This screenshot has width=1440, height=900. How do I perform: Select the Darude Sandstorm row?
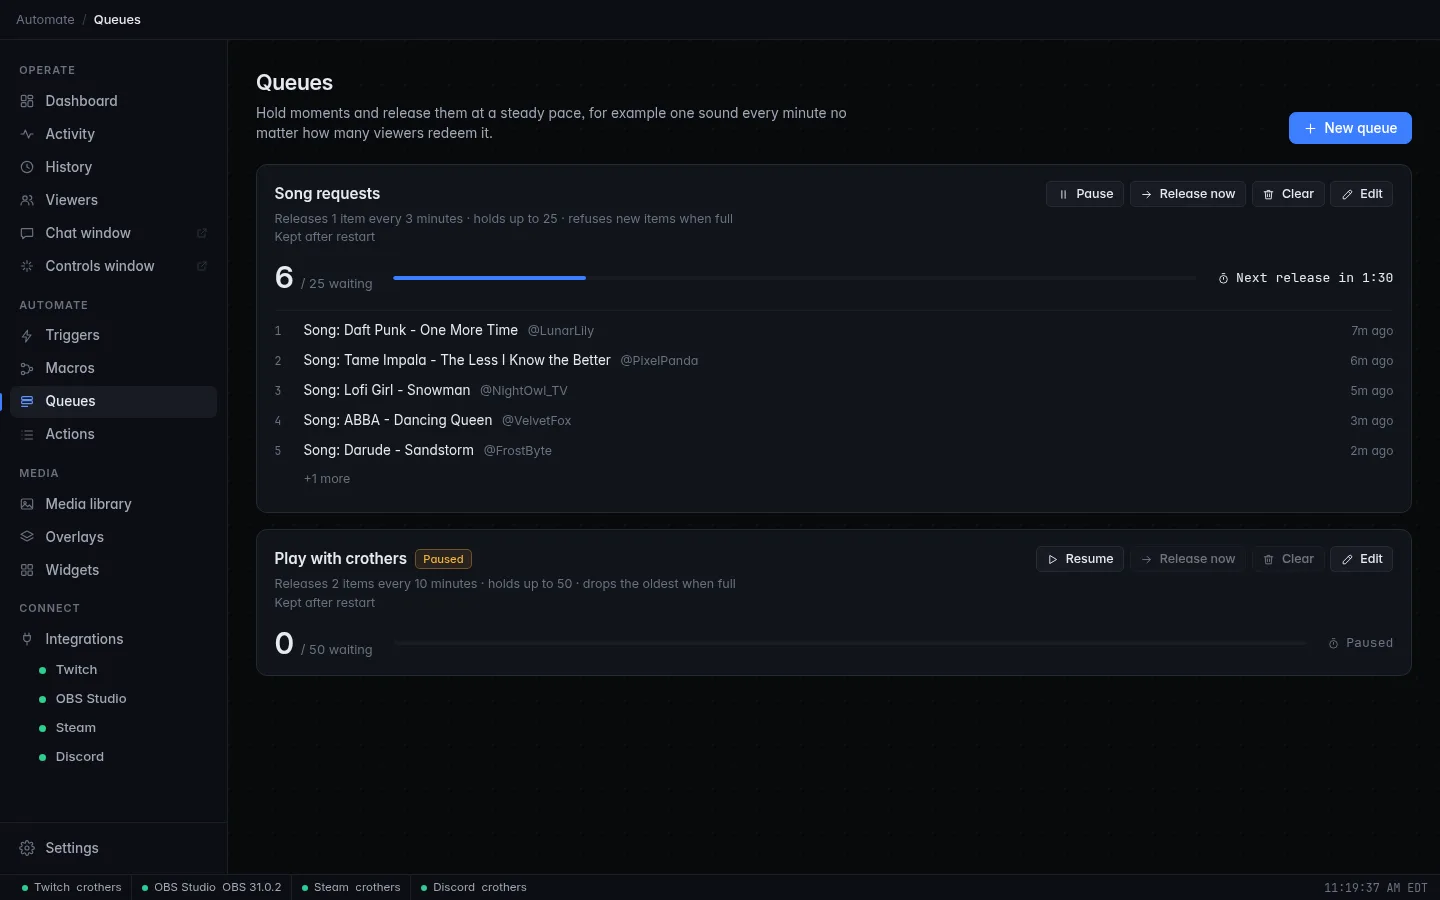[x=834, y=450]
